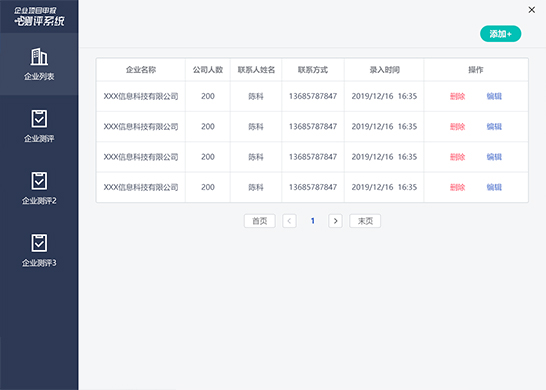Click the 操作 column header

(476, 70)
